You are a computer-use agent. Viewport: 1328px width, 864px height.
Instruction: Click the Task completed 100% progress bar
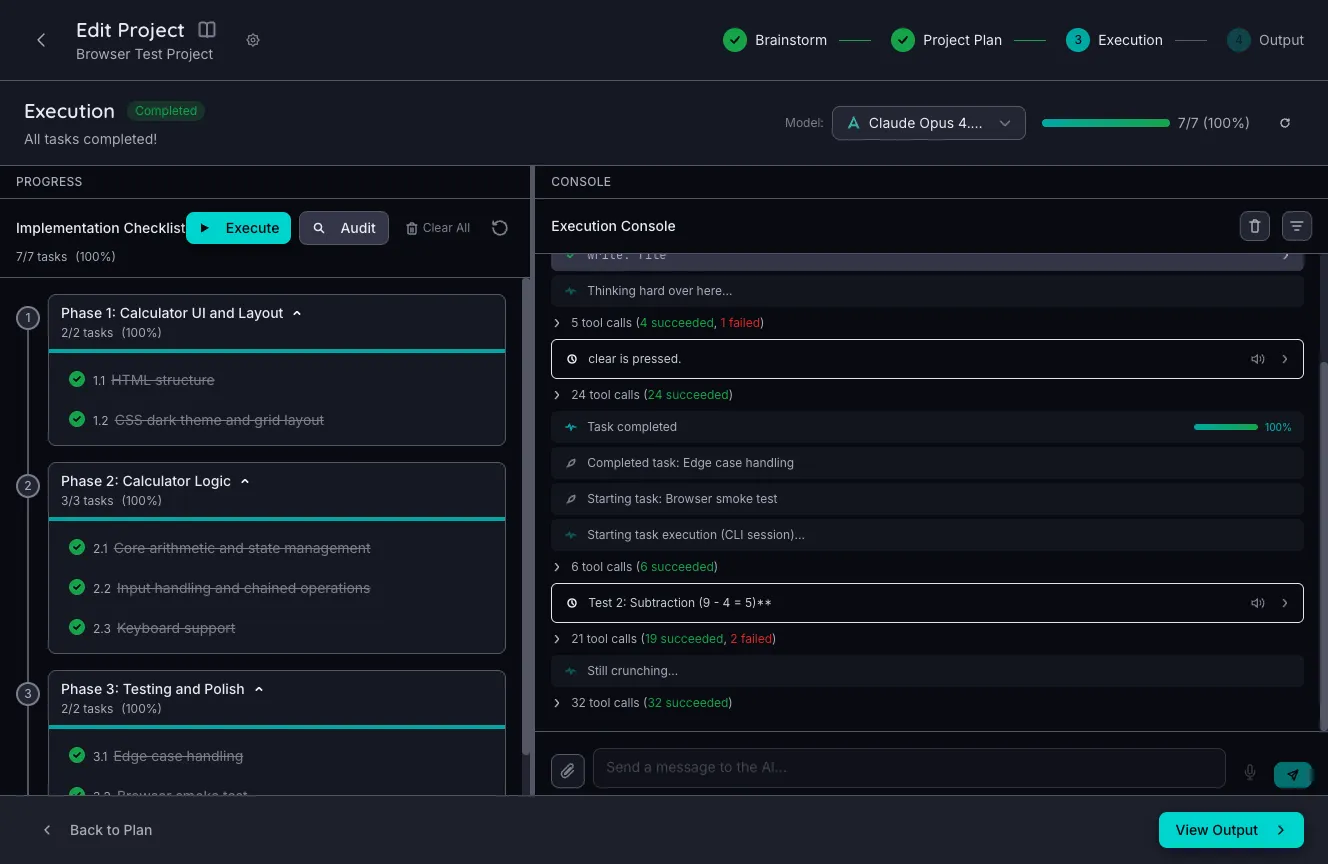tap(1226, 427)
